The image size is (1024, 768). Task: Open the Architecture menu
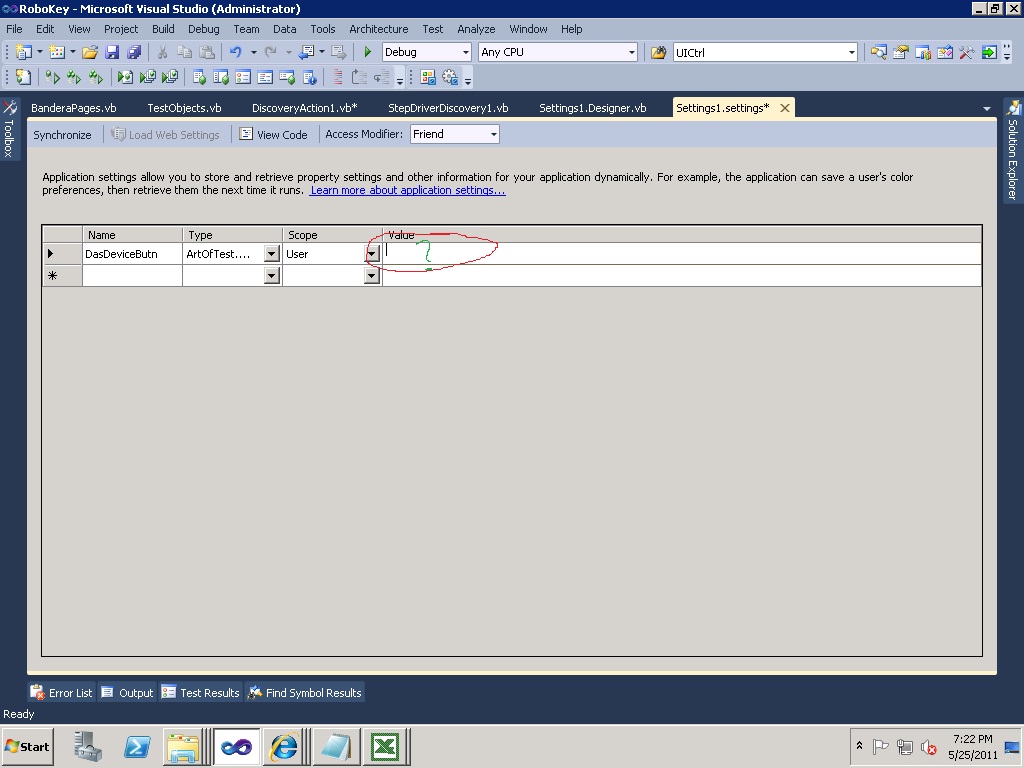[x=379, y=29]
